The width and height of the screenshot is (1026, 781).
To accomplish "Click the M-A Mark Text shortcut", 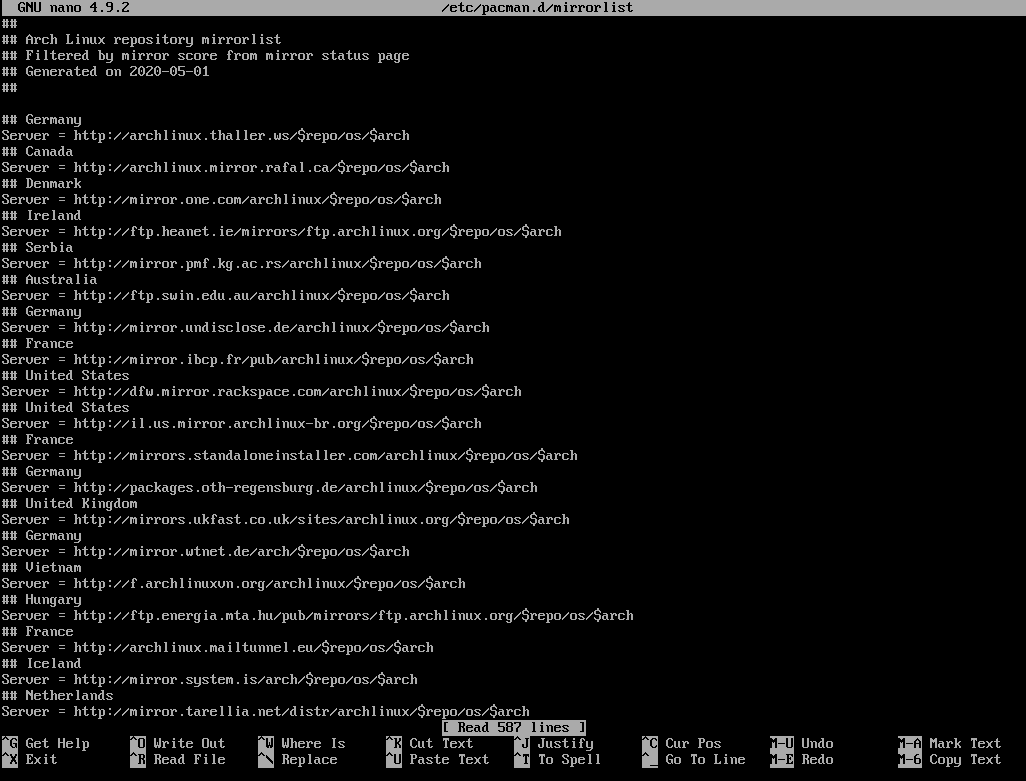I will coord(950,744).
